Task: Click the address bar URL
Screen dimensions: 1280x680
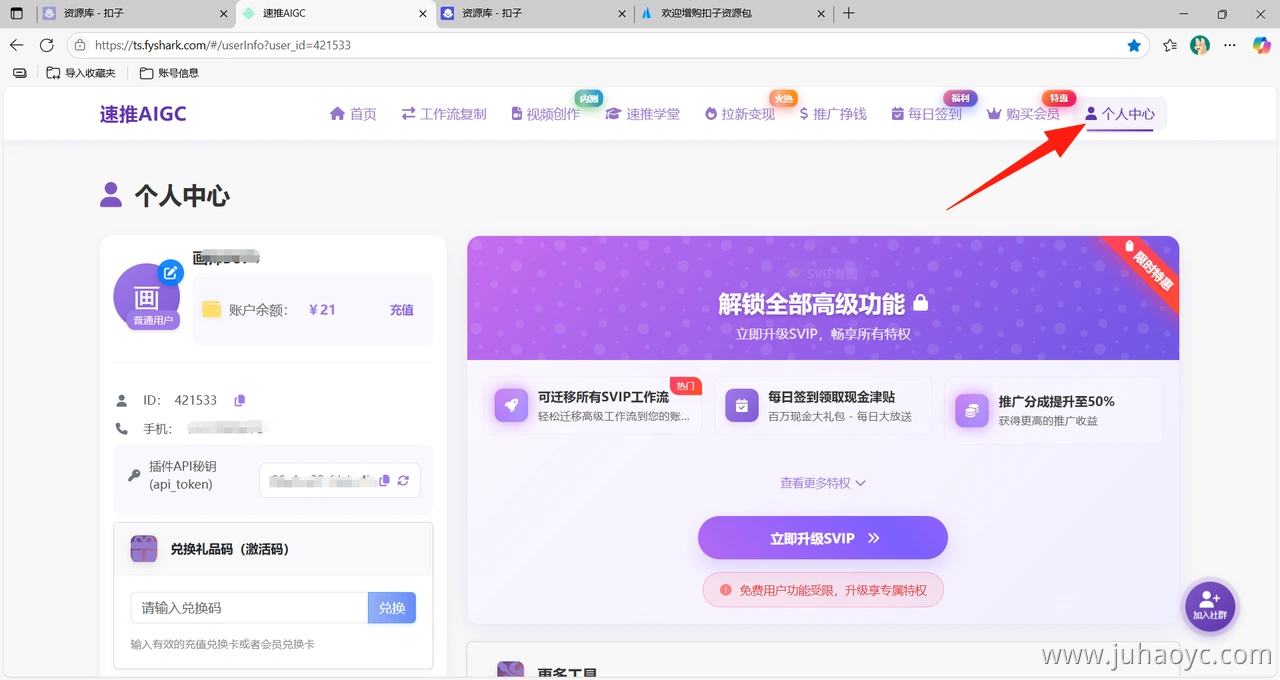Action: 223,45
